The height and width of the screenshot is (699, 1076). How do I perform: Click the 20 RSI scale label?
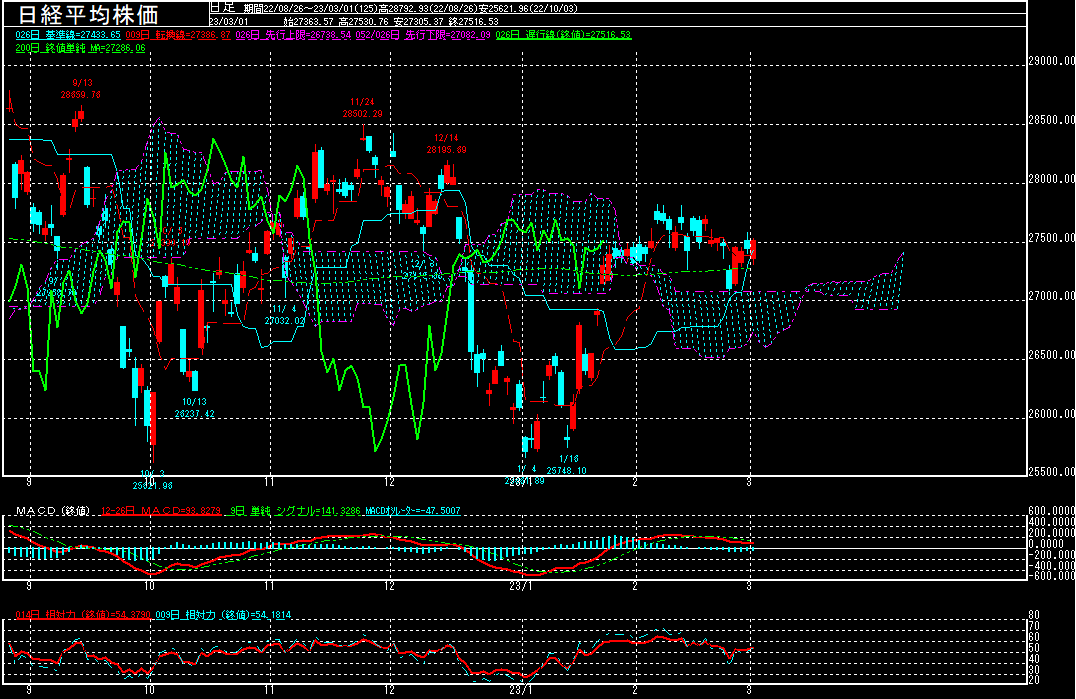1034,680
